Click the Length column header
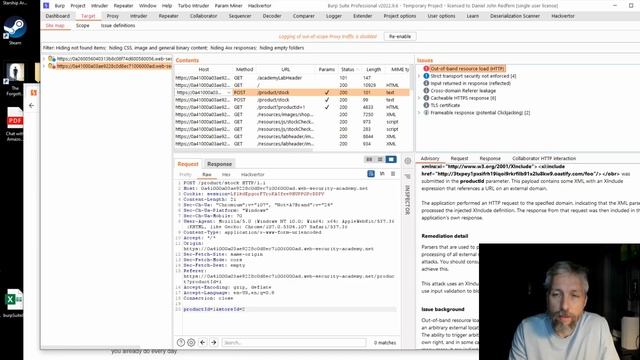 373,69
